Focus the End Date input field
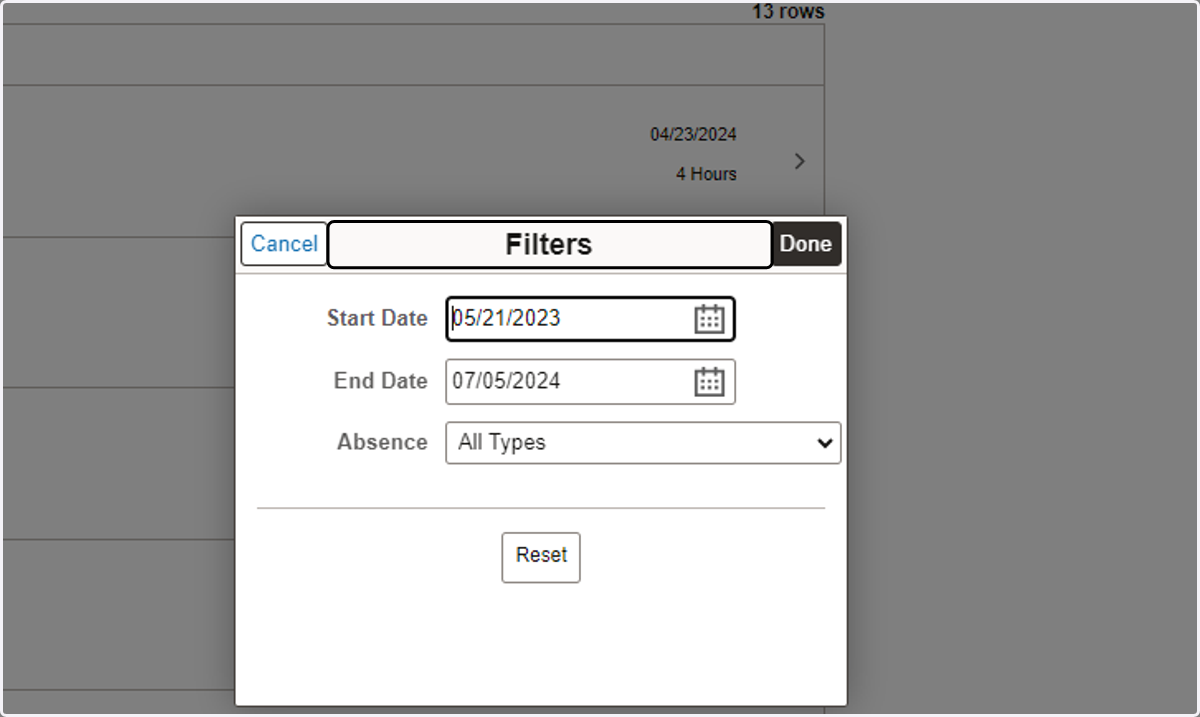This screenshot has height=717, width=1200. tap(590, 381)
